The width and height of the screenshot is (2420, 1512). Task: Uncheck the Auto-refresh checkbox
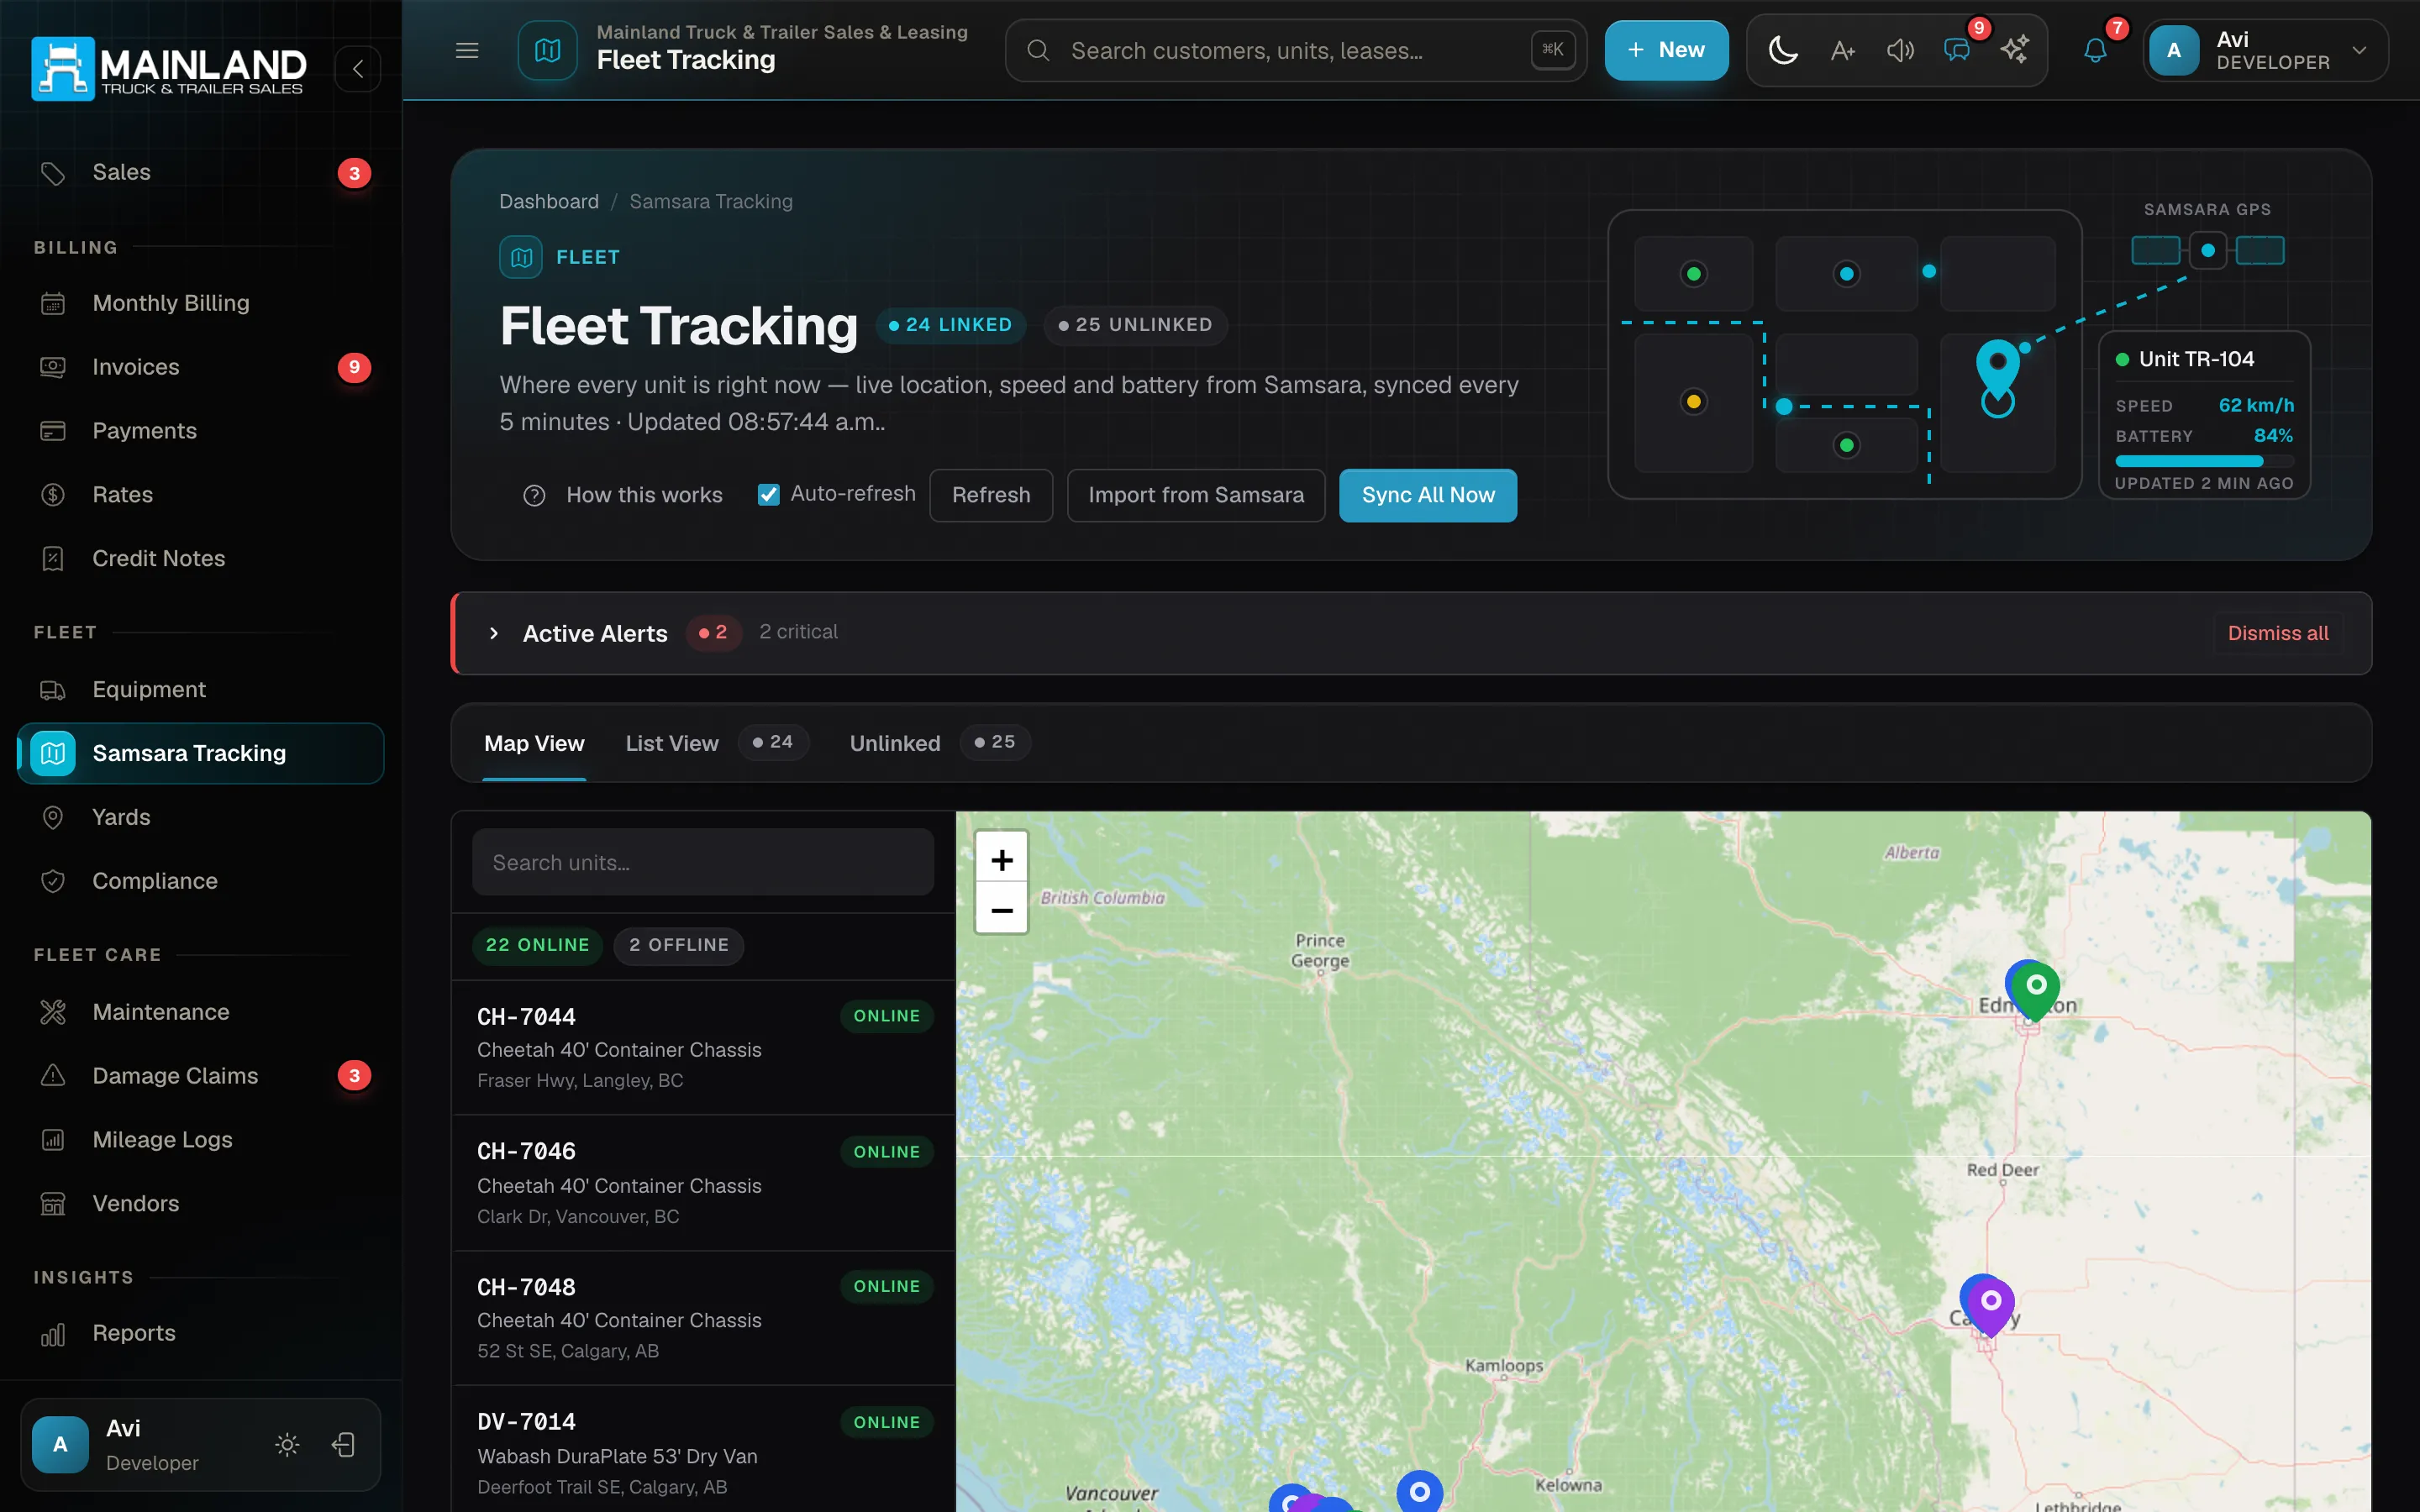(768, 495)
